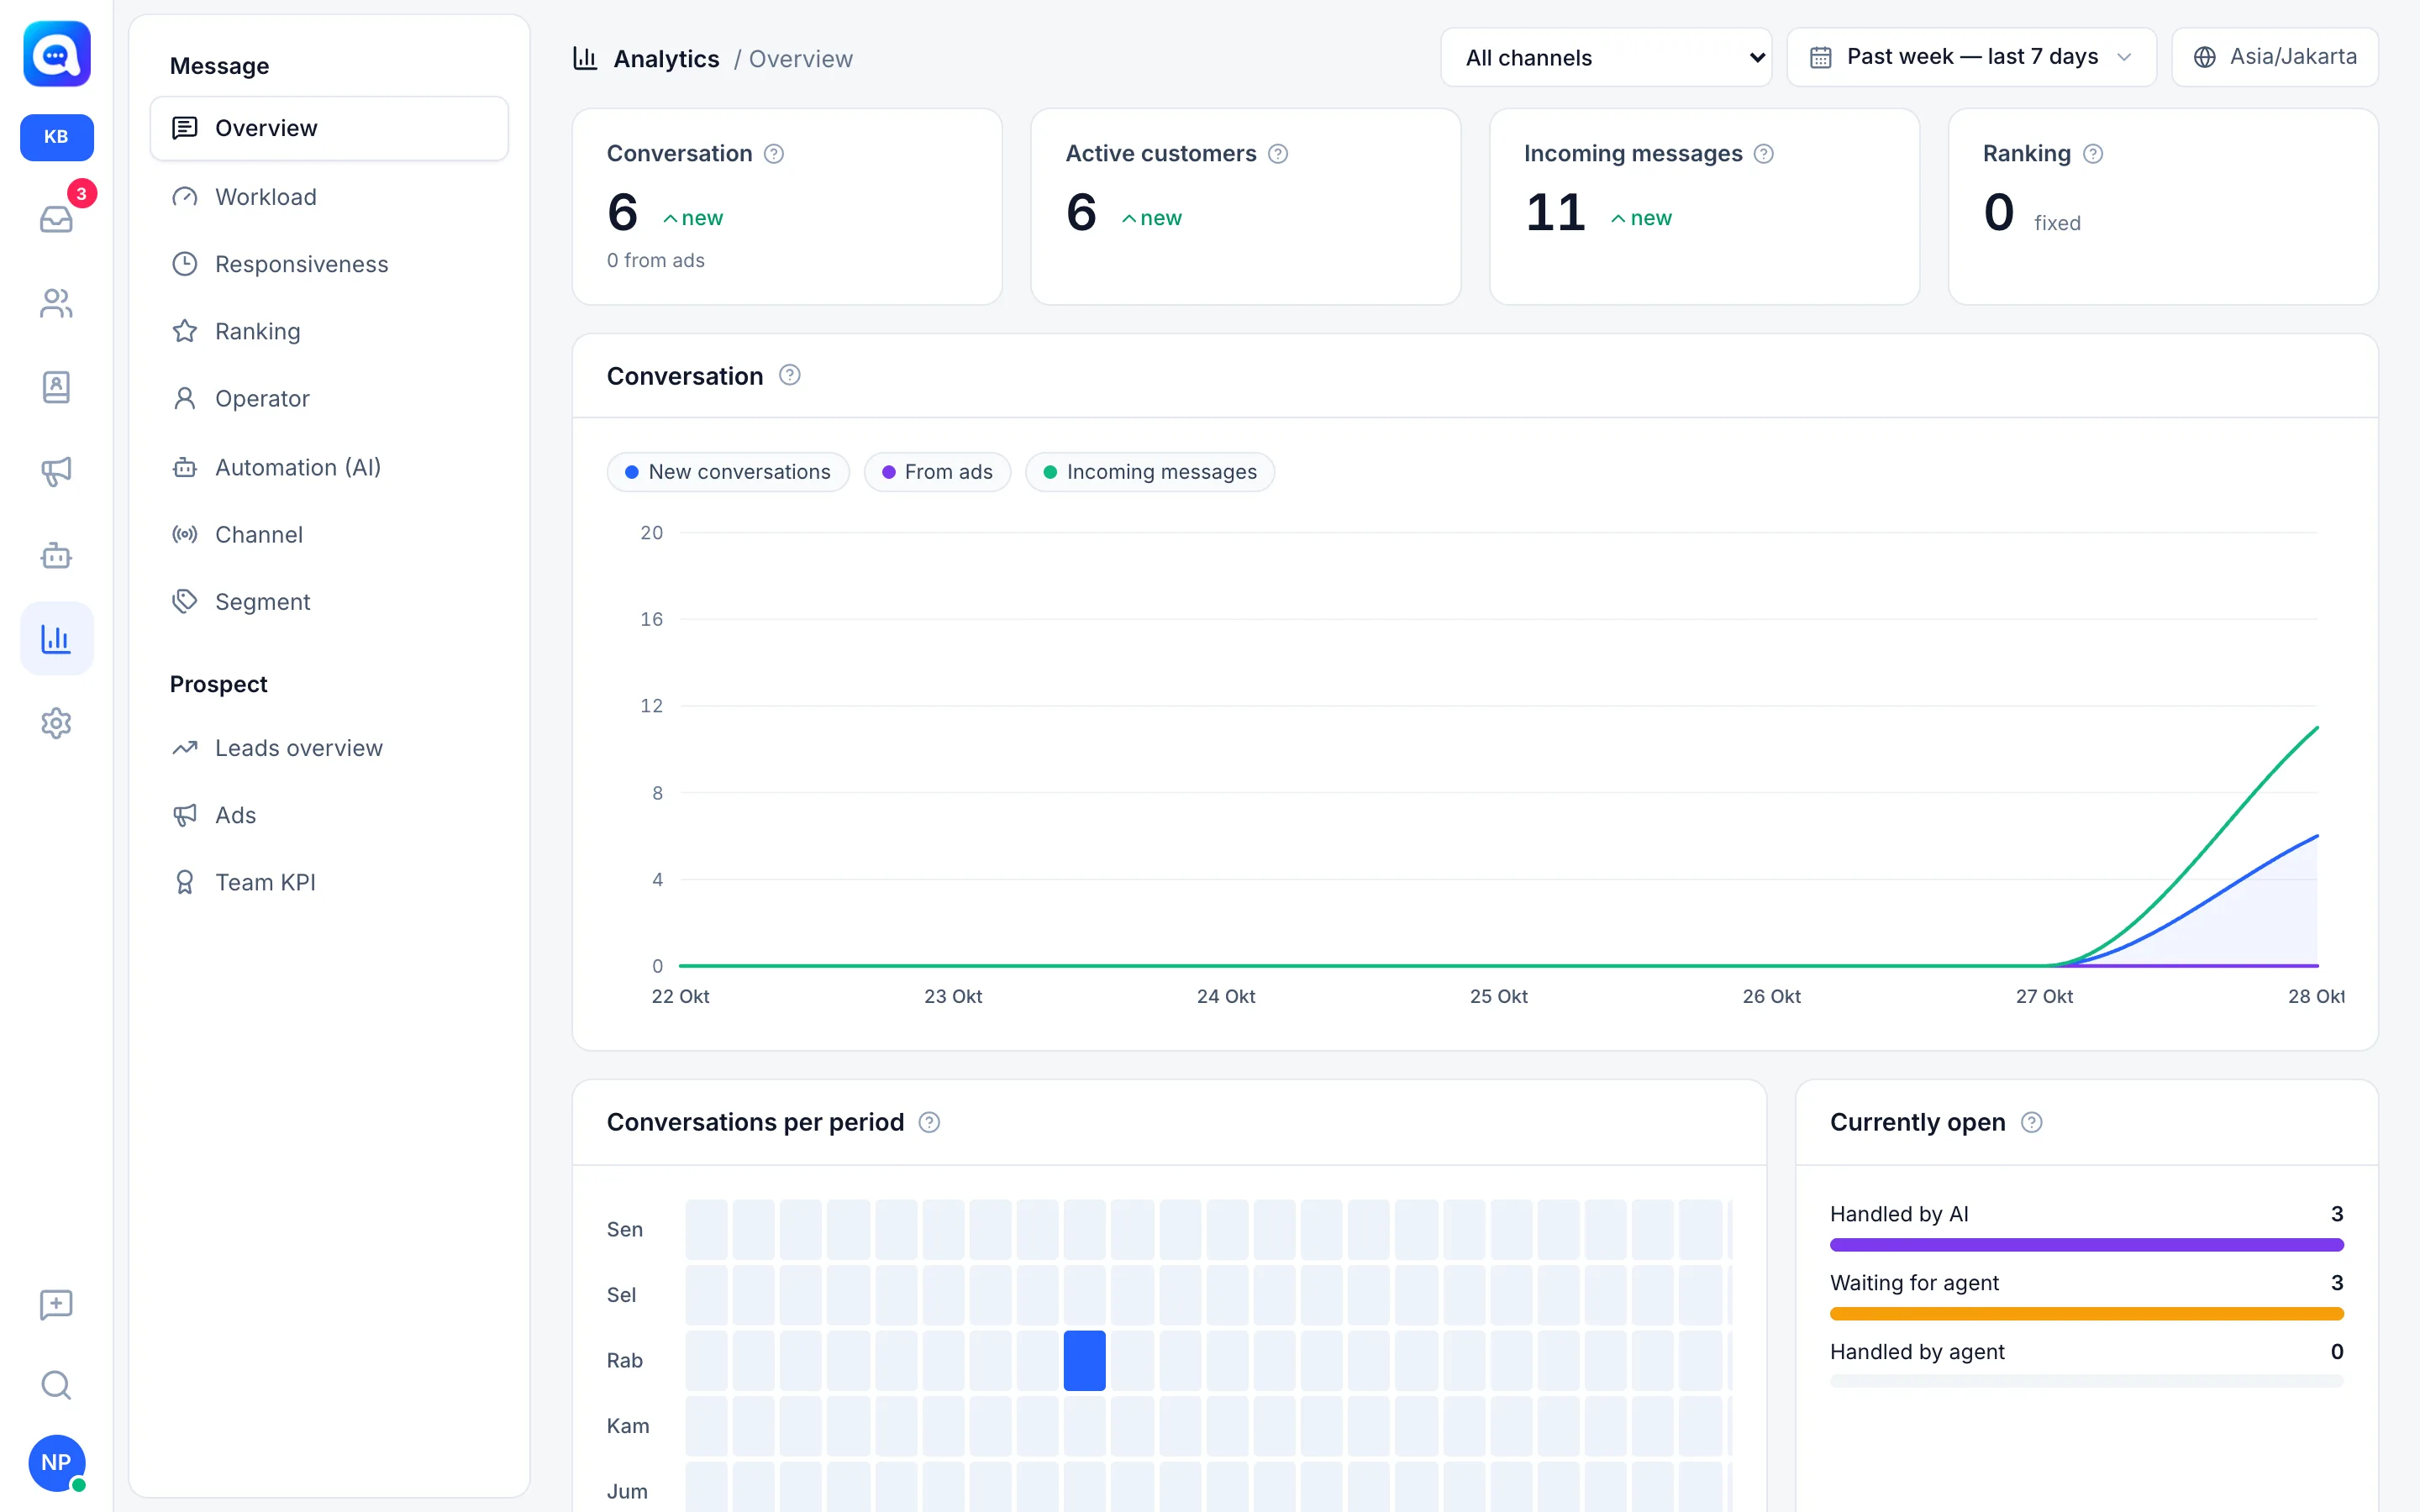The height and width of the screenshot is (1512, 2420).
Task: Toggle Incoming messages legend series
Action: pos(1150,472)
